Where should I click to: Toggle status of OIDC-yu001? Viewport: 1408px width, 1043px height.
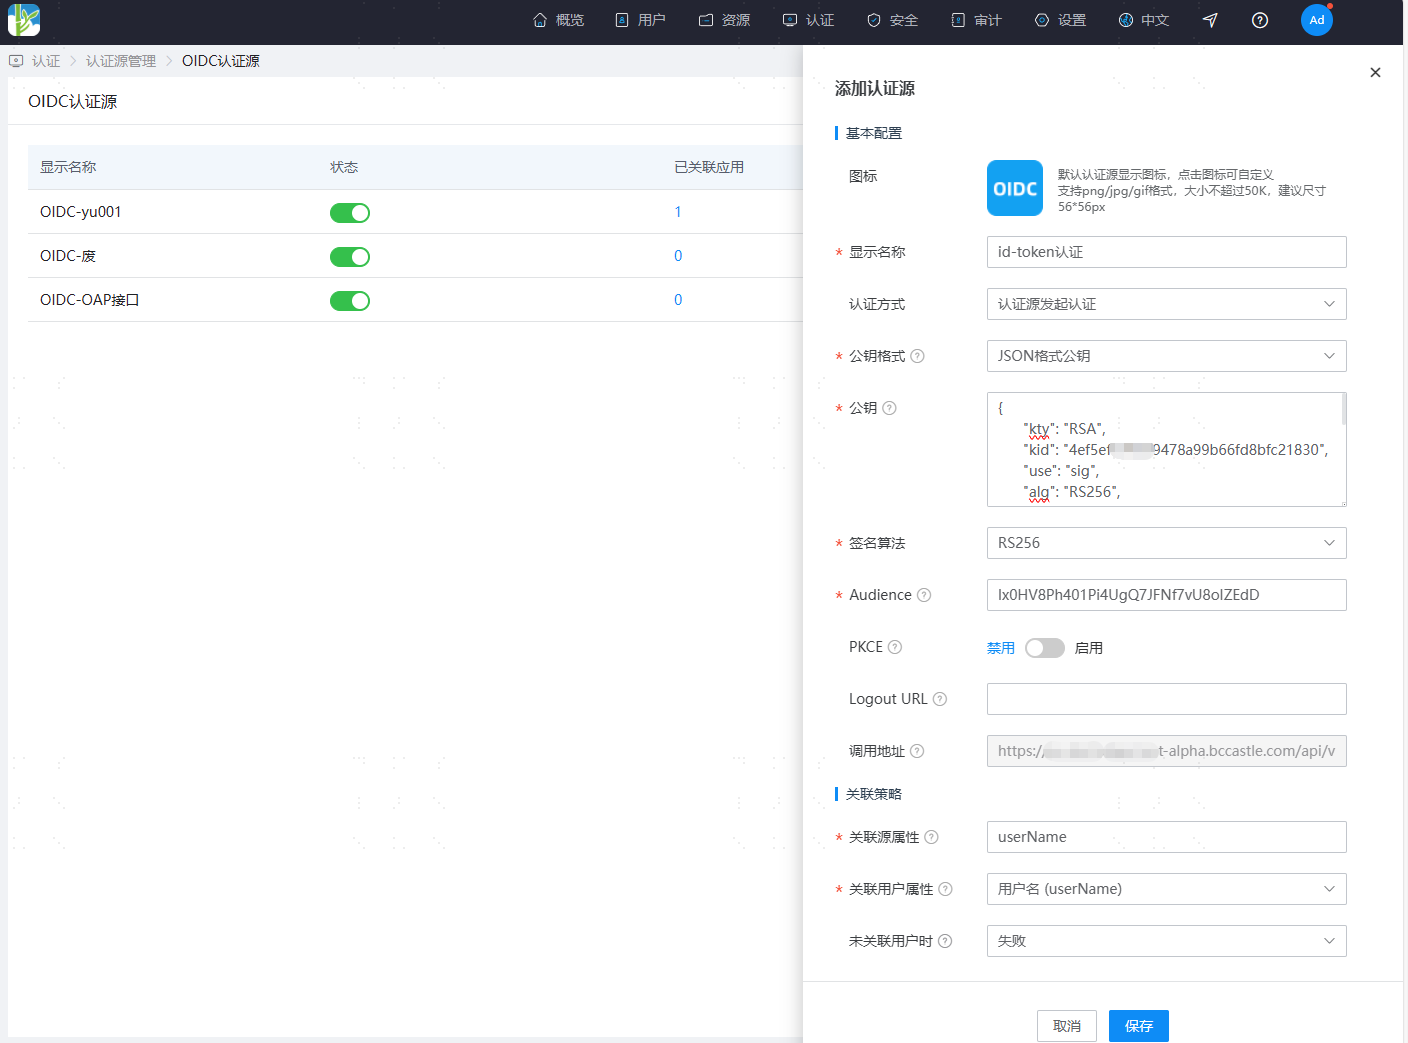click(350, 213)
